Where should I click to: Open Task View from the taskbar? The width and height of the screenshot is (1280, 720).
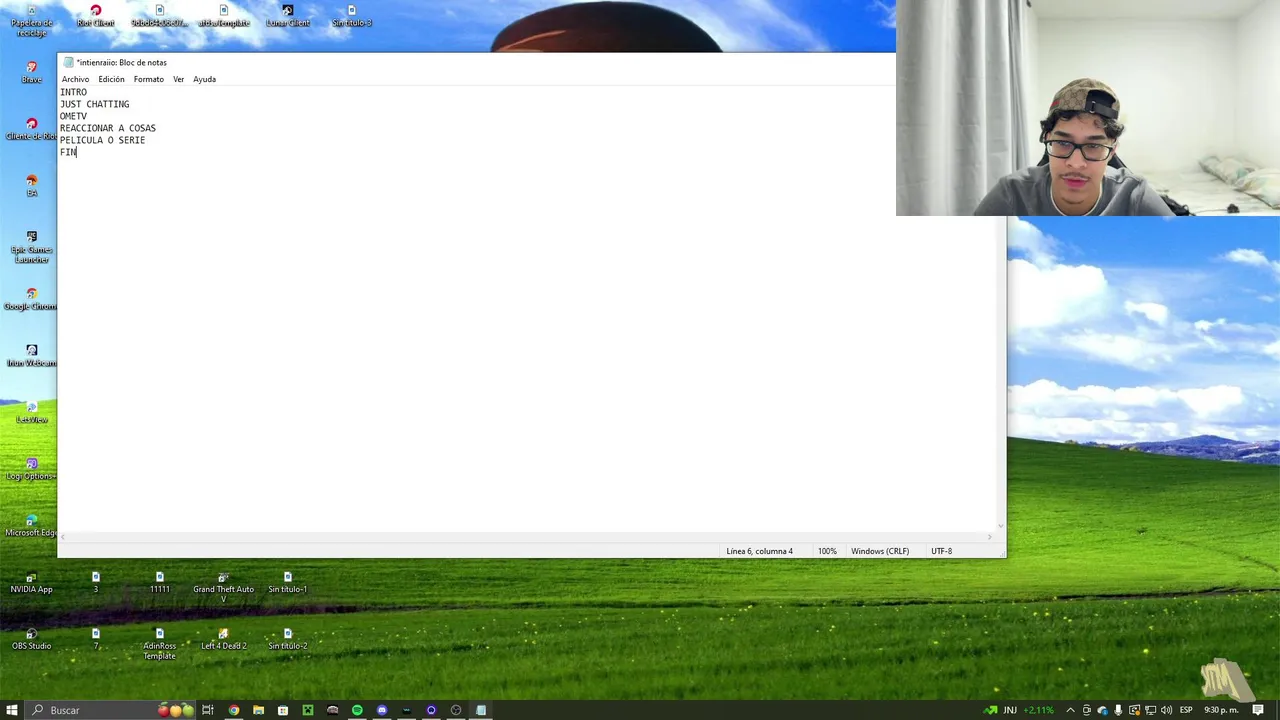(x=208, y=710)
